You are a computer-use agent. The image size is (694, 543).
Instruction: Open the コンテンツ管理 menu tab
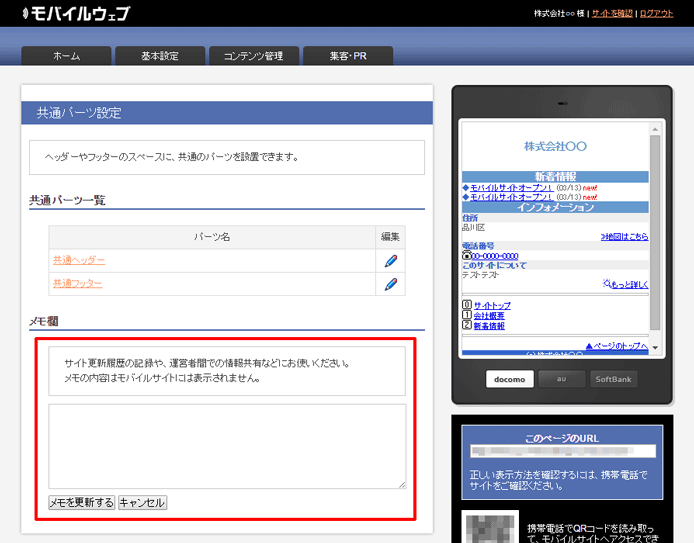click(x=253, y=56)
